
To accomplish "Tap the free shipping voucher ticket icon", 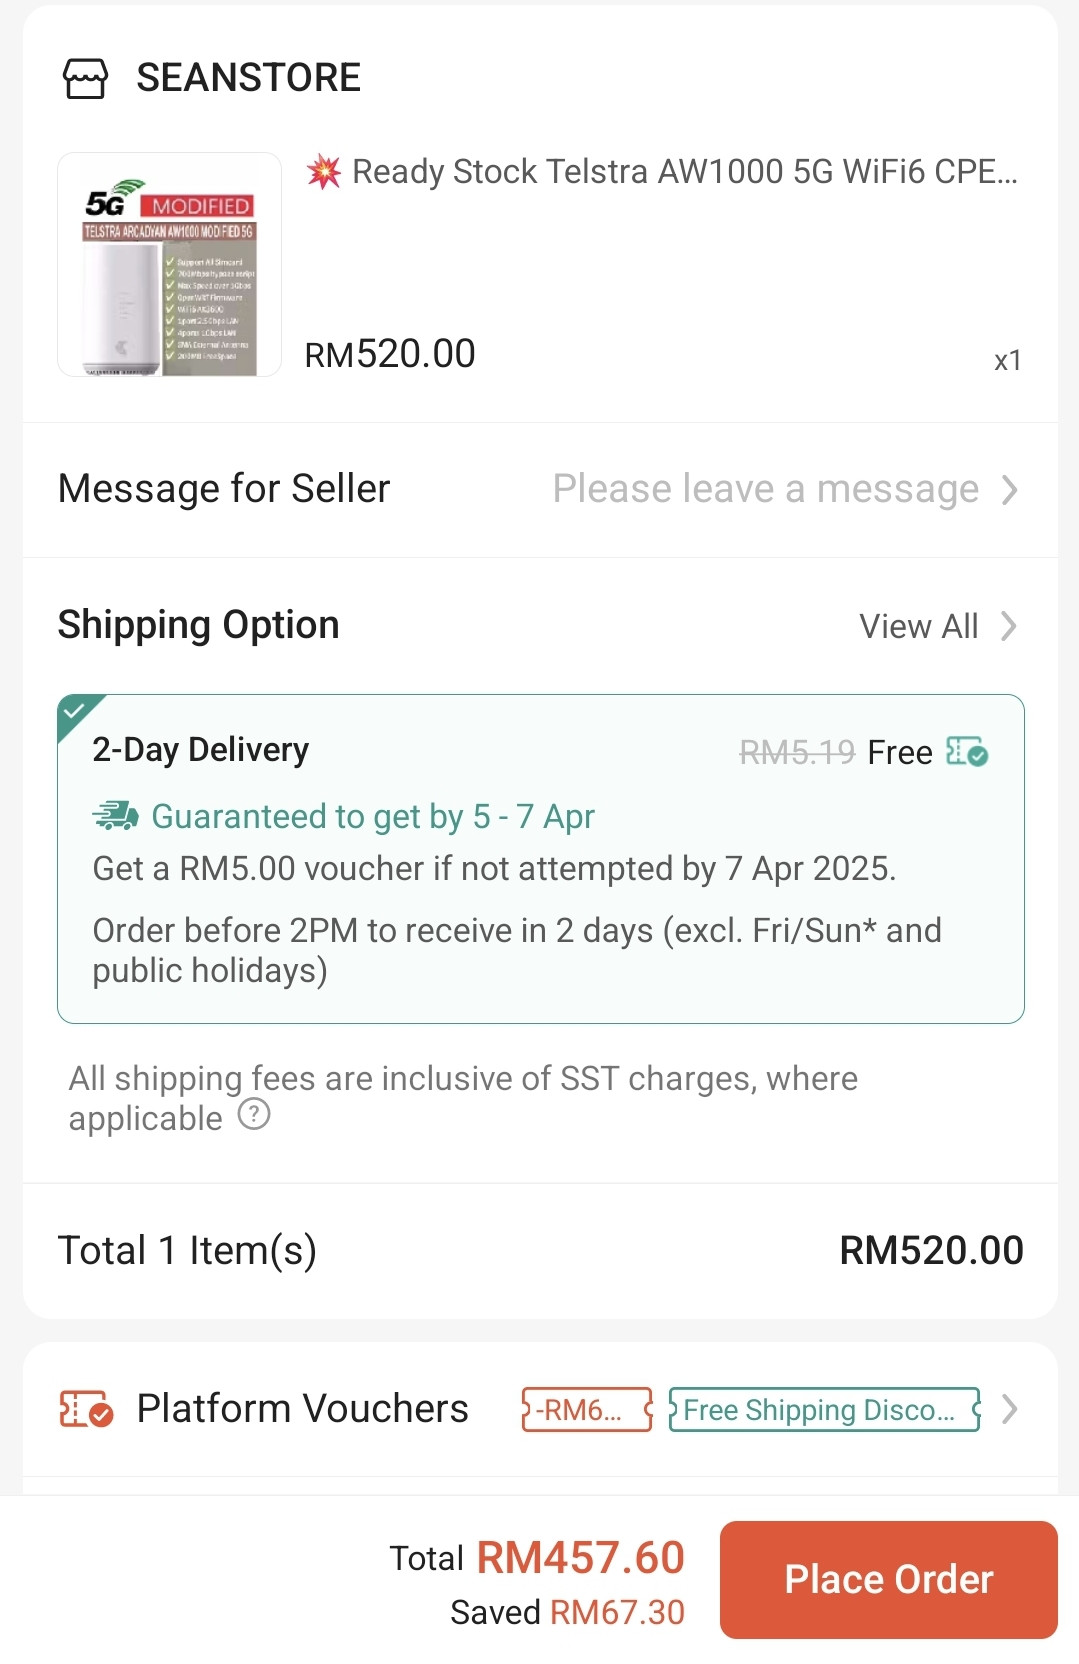I will pos(967,751).
